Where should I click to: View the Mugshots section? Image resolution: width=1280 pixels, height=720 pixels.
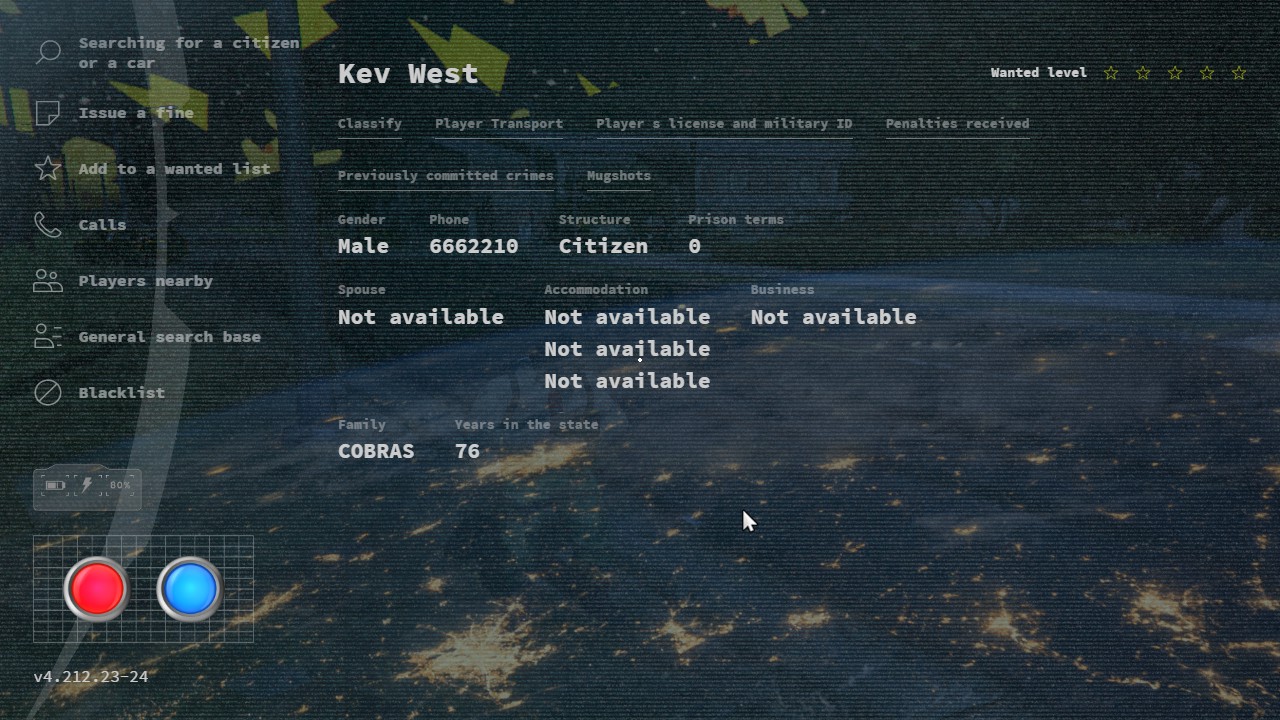[x=618, y=176]
